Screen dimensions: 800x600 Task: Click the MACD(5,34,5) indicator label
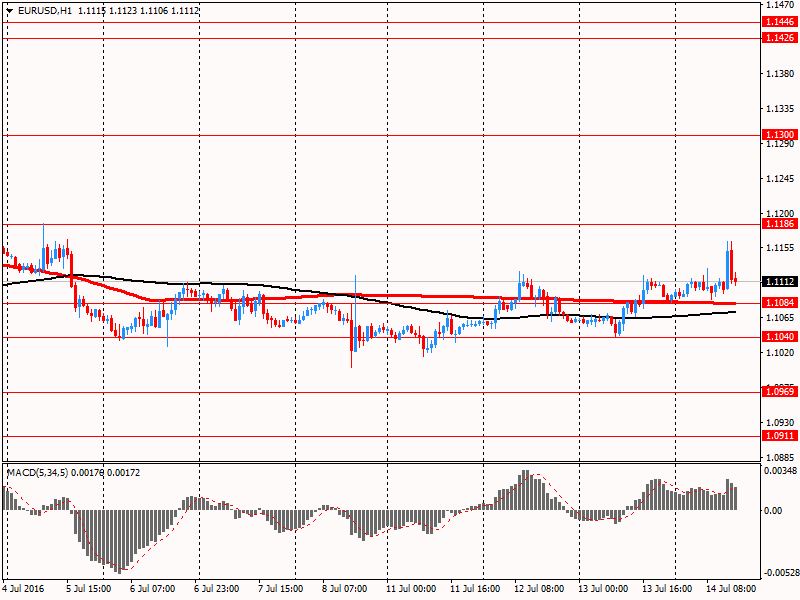[x=38, y=471]
